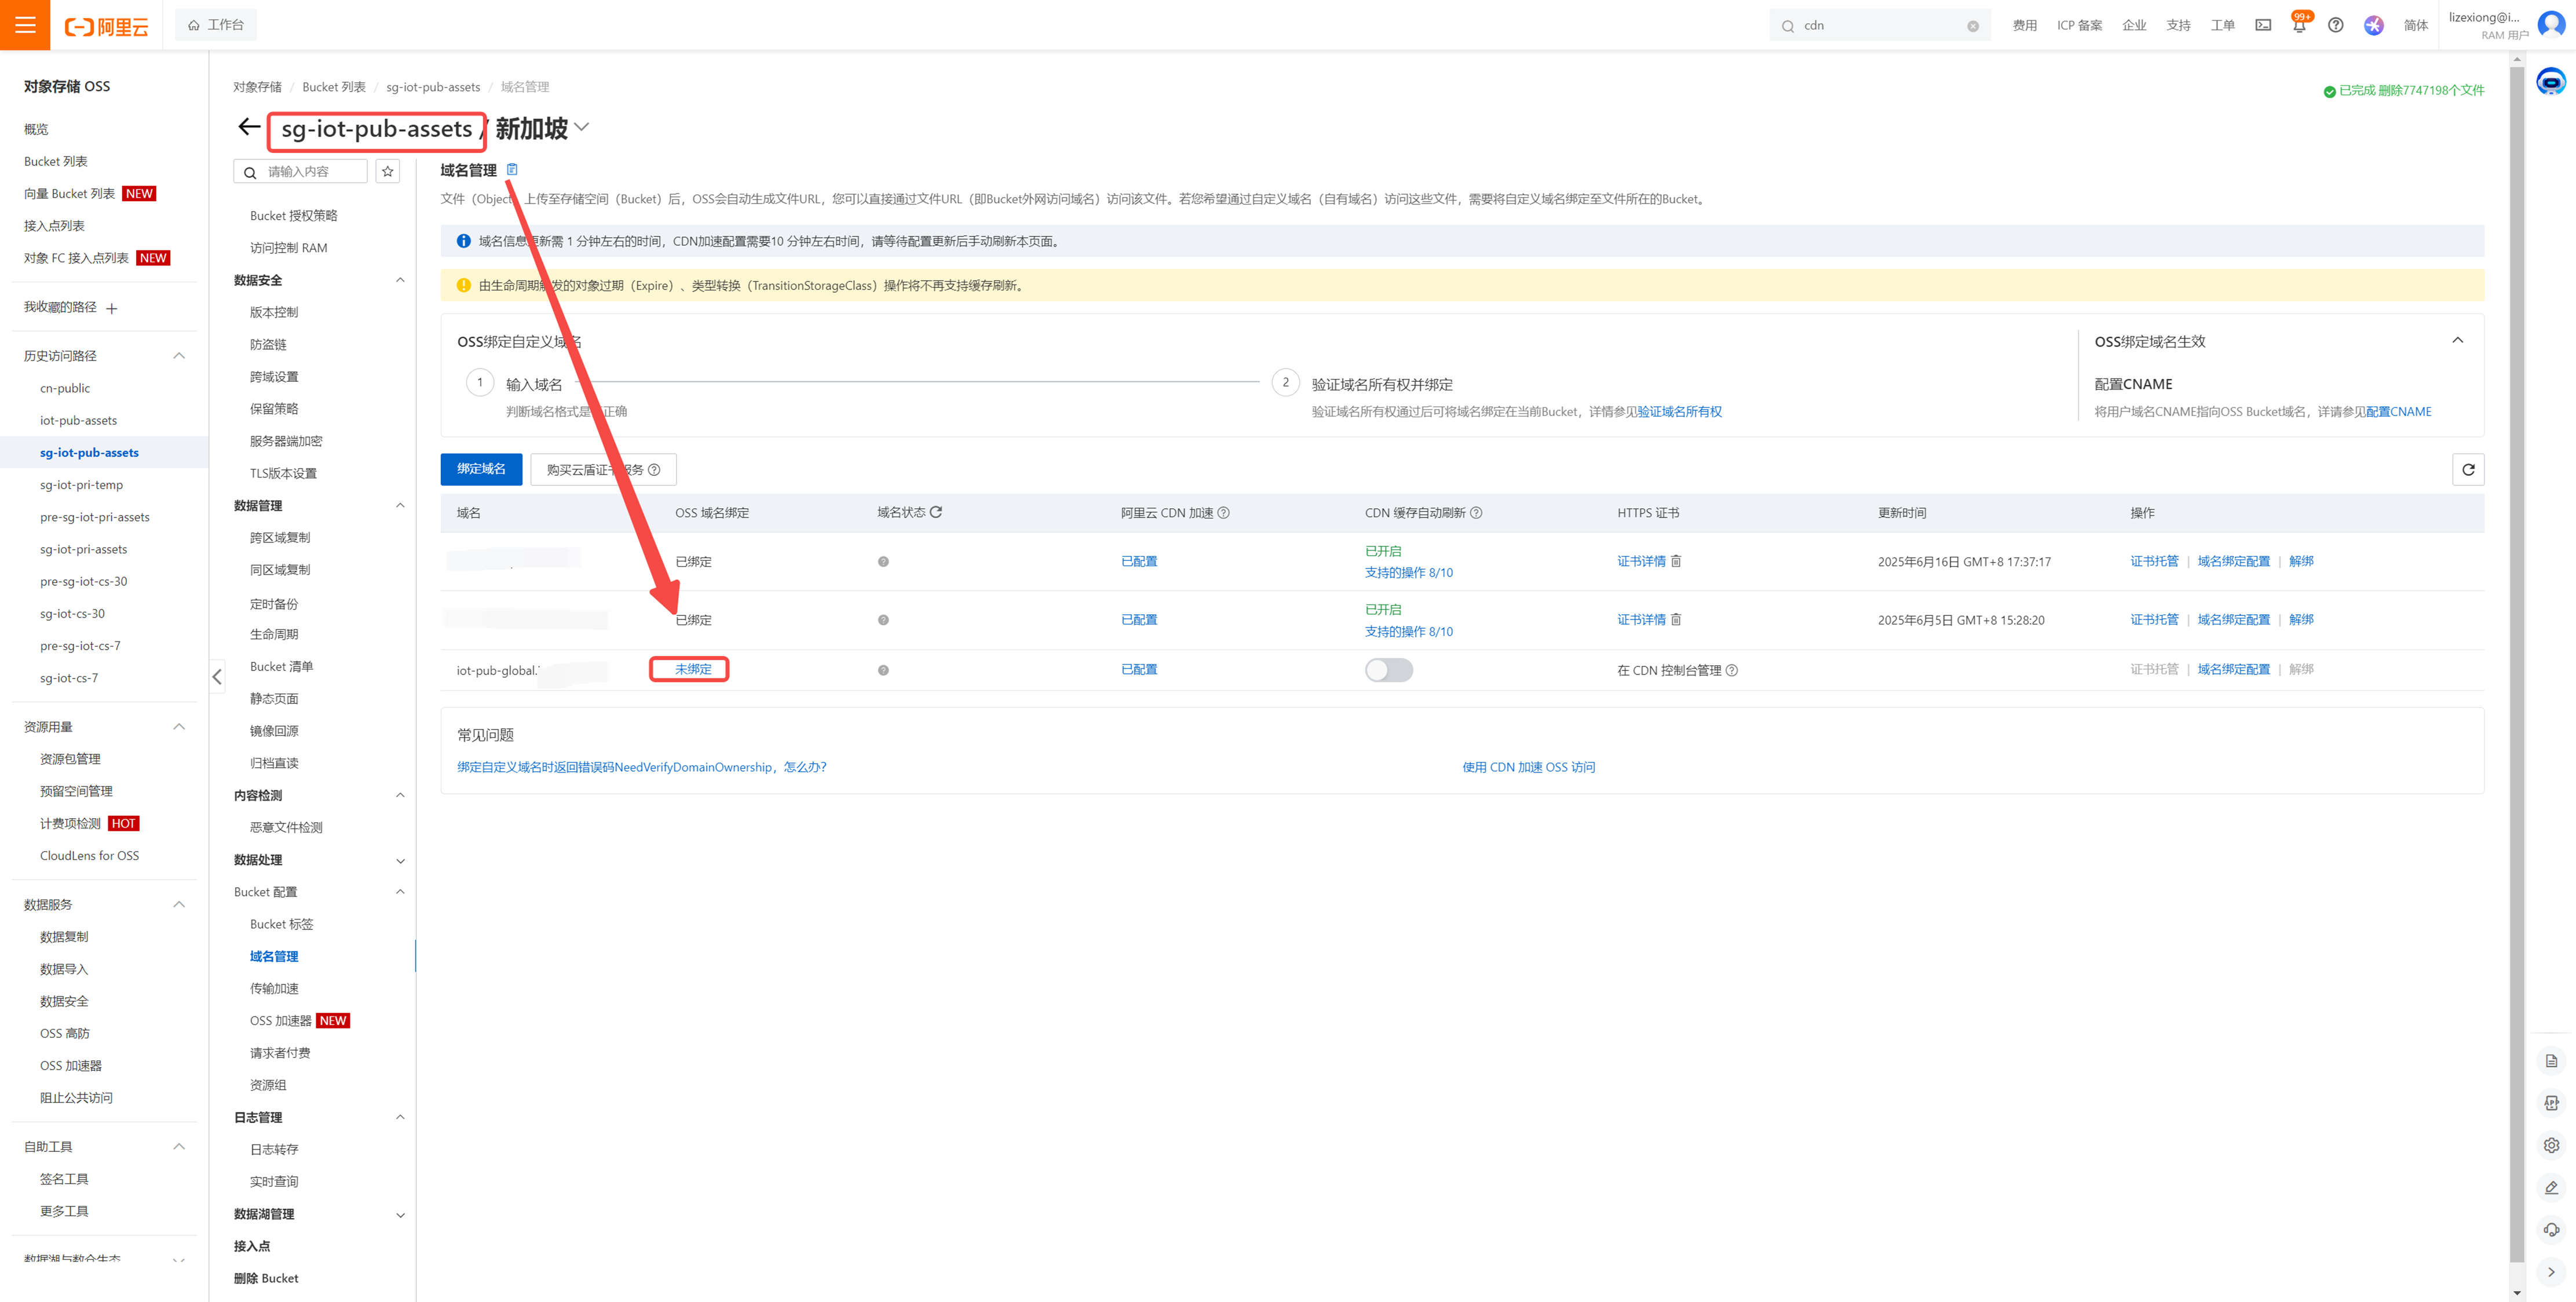The height and width of the screenshot is (1302, 2576).
Task: Click the bucket menu search field
Action: [311, 172]
